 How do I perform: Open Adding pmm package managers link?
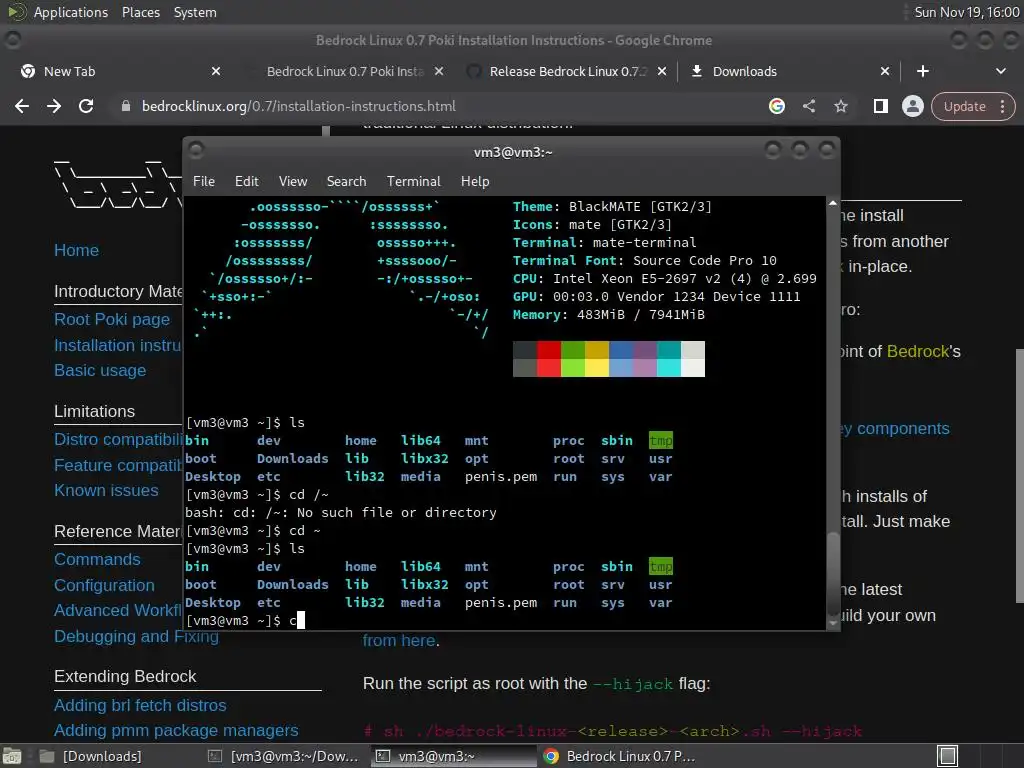(176, 730)
